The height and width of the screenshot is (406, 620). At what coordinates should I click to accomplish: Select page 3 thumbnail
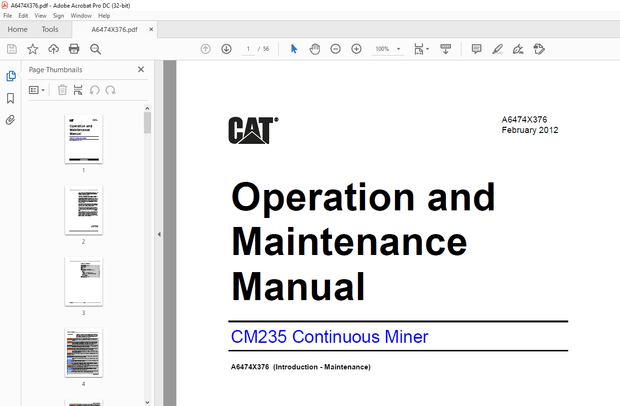point(83,281)
